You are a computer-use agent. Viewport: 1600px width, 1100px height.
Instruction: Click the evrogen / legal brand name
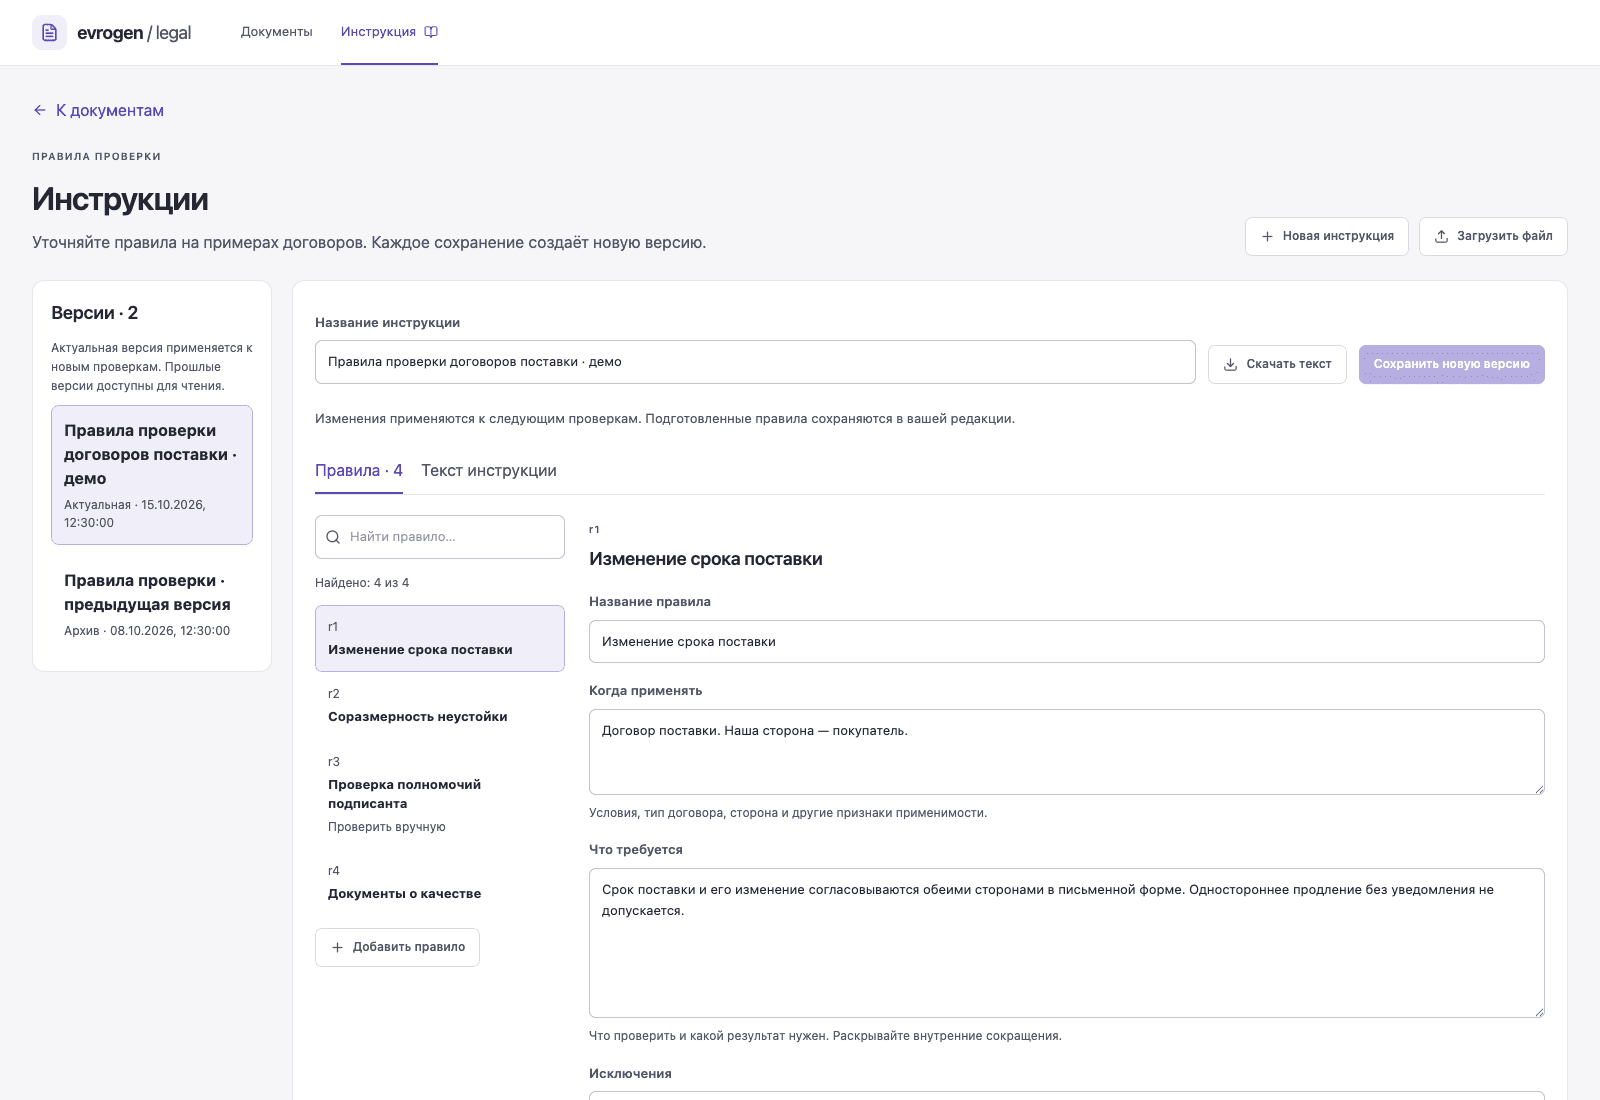click(x=134, y=33)
